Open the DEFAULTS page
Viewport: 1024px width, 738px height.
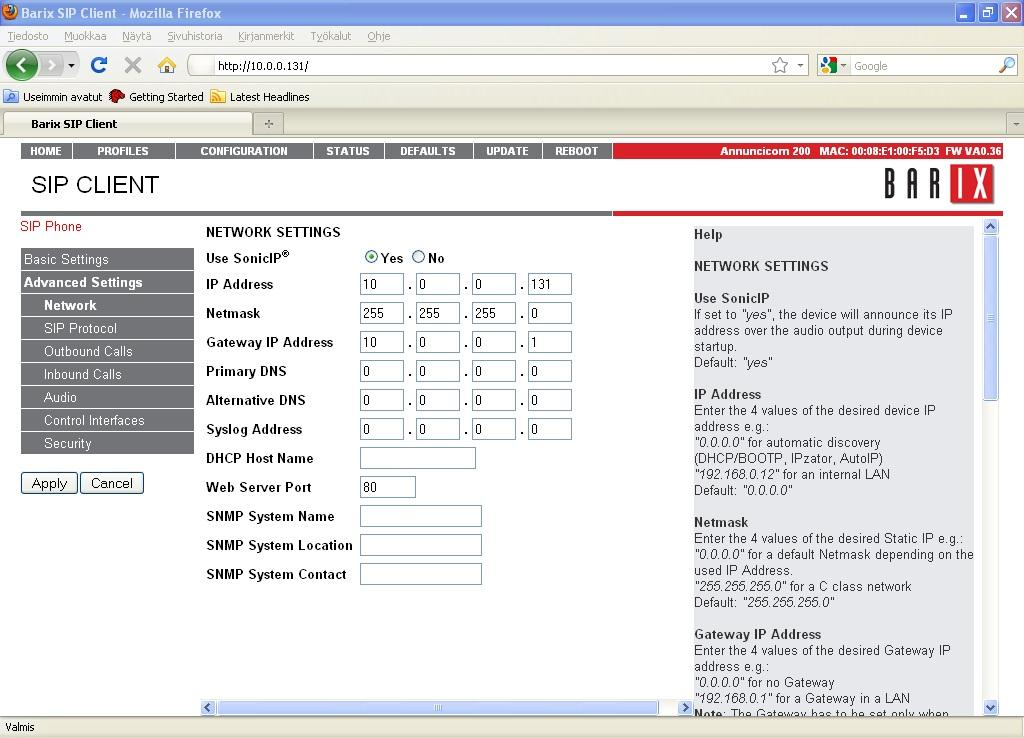click(x=428, y=151)
